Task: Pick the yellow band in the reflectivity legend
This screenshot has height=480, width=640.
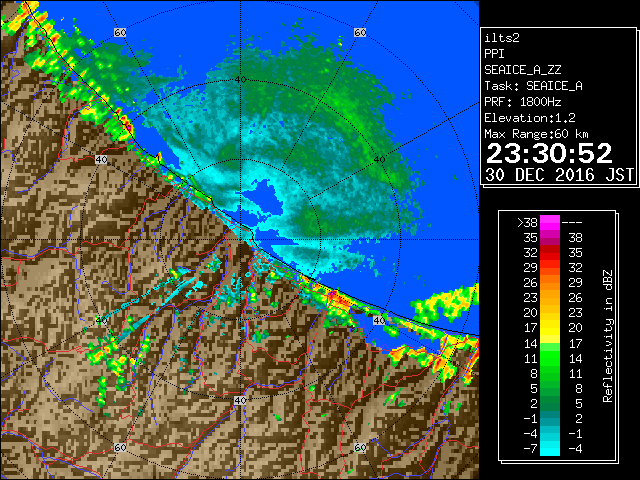Action: click(x=550, y=328)
